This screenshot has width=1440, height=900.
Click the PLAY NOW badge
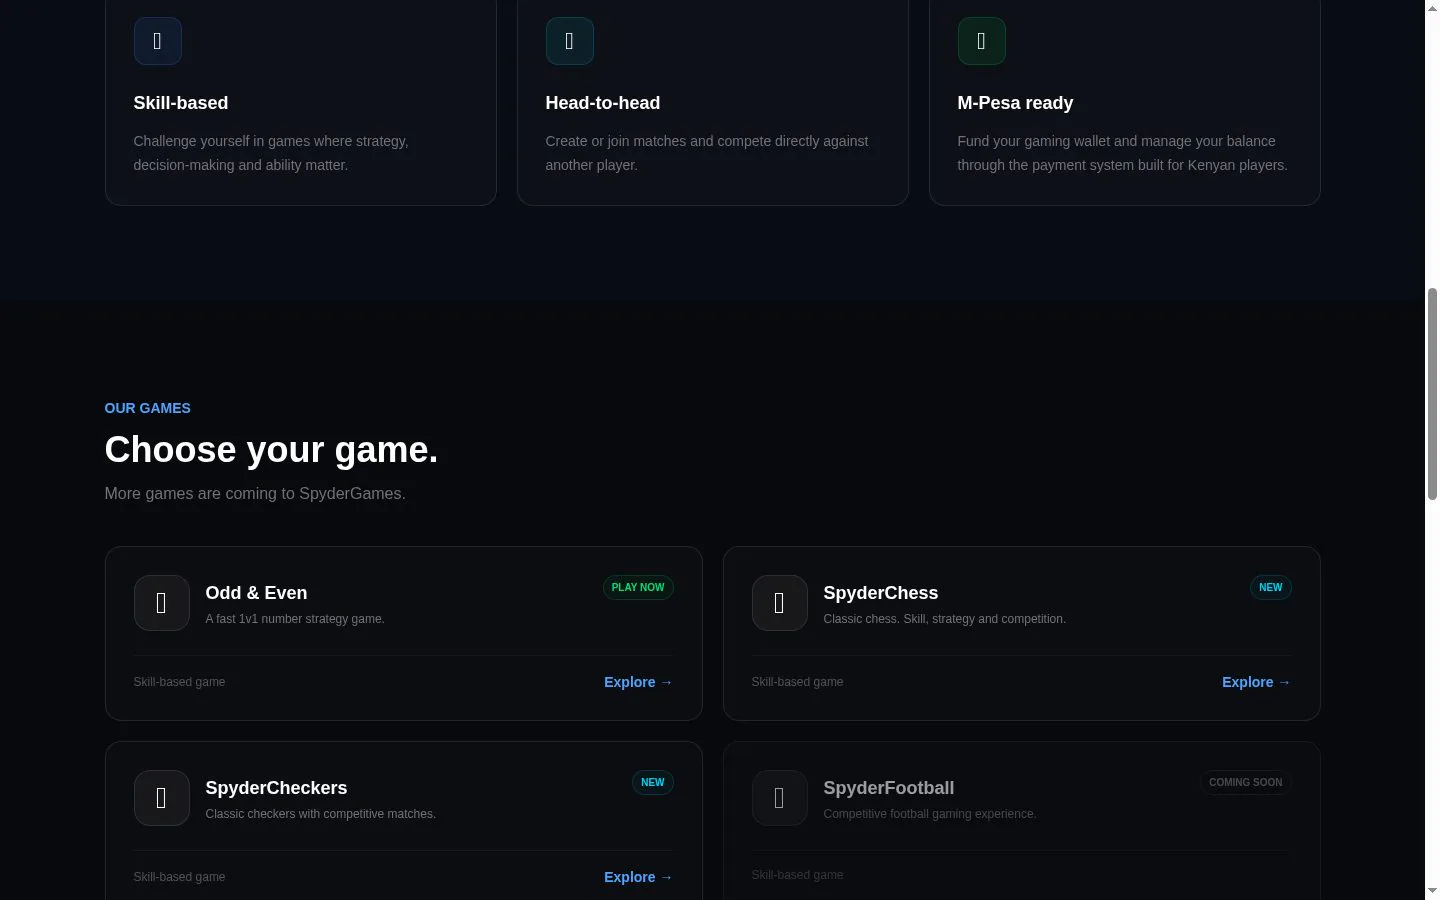tap(637, 588)
